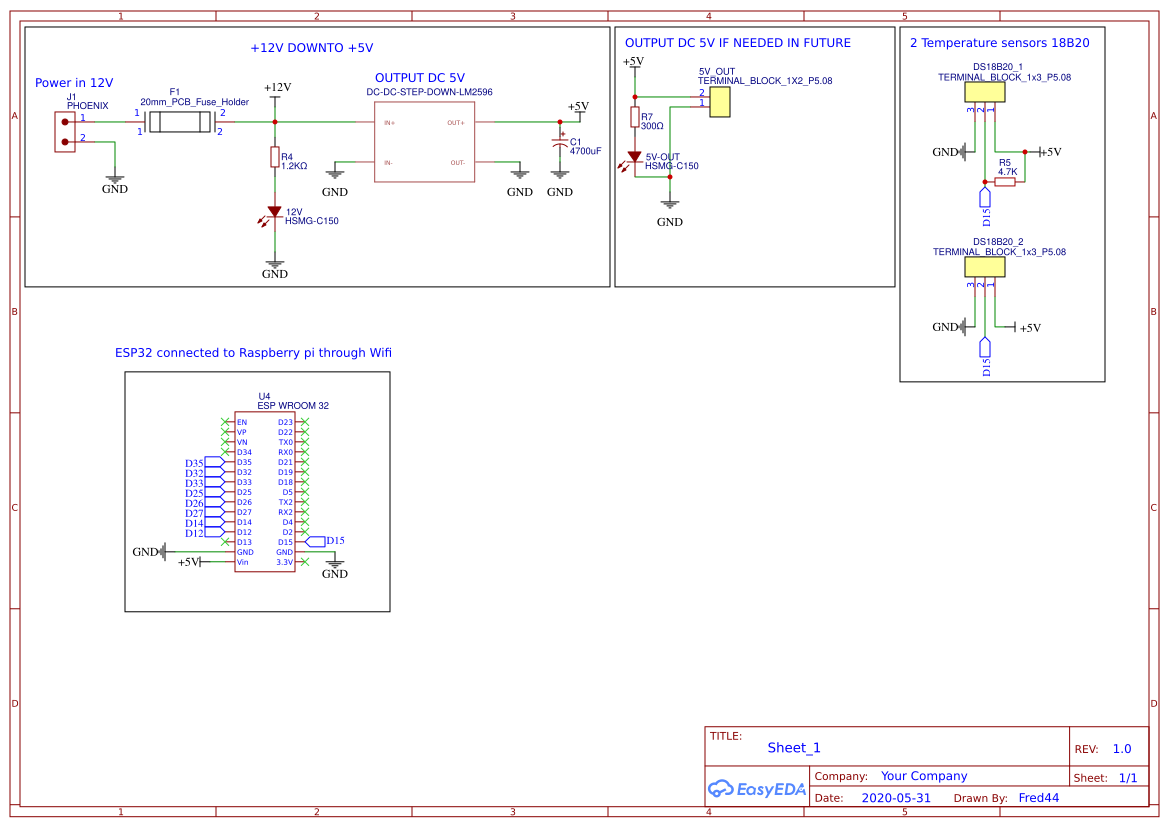
Task: Click the 'D34' pin label on ESP32
Action: point(245,452)
